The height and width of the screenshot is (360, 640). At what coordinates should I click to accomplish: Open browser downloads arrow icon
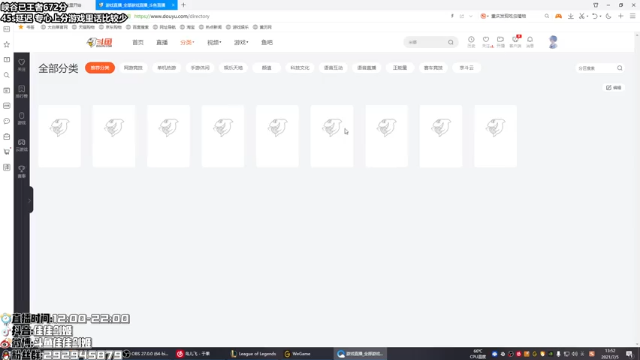point(571,16)
